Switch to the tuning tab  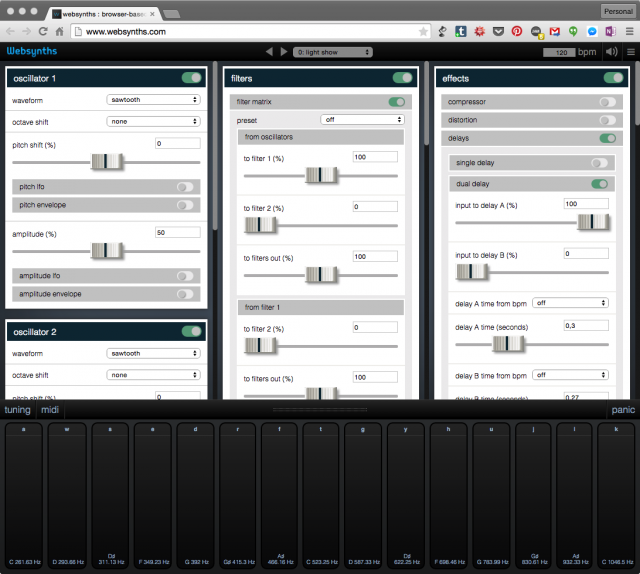click(x=17, y=410)
